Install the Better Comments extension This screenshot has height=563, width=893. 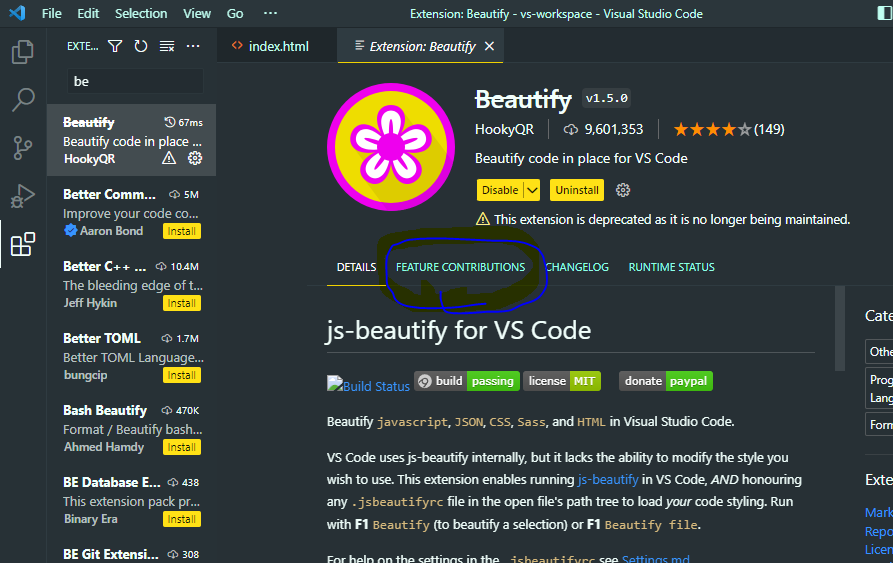(x=182, y=231)
